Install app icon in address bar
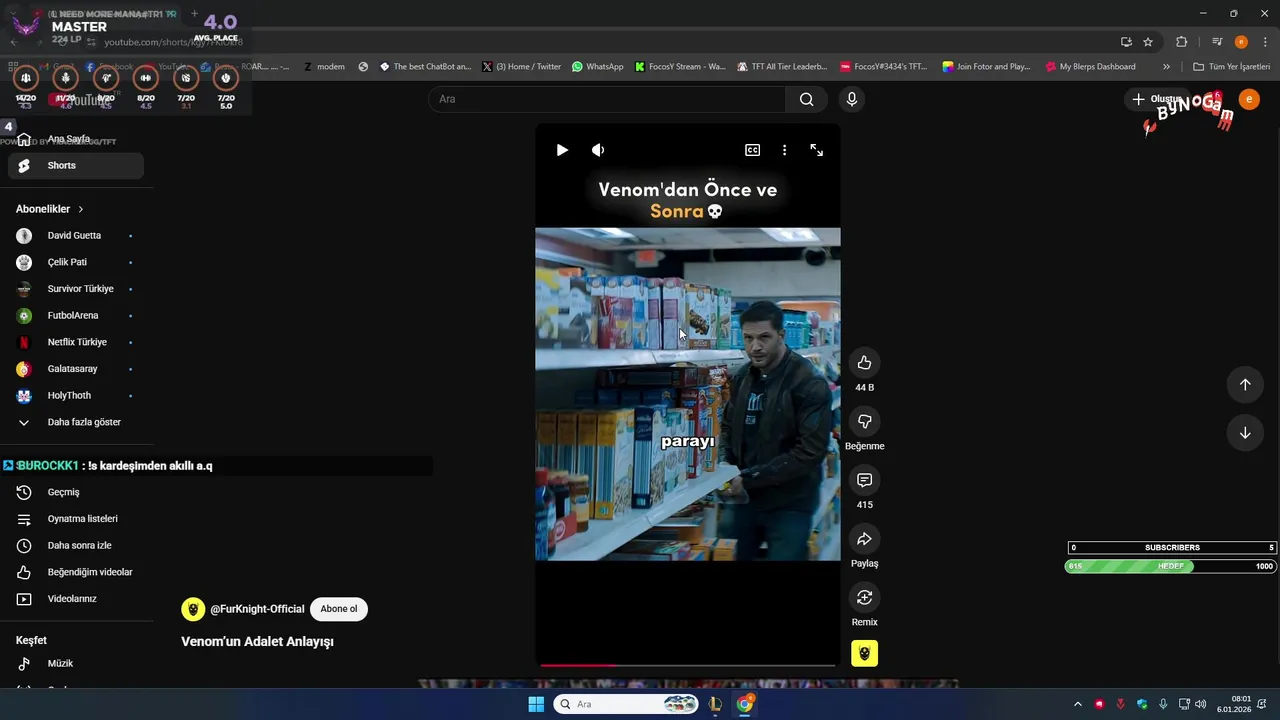 [x=1126, y=42]
